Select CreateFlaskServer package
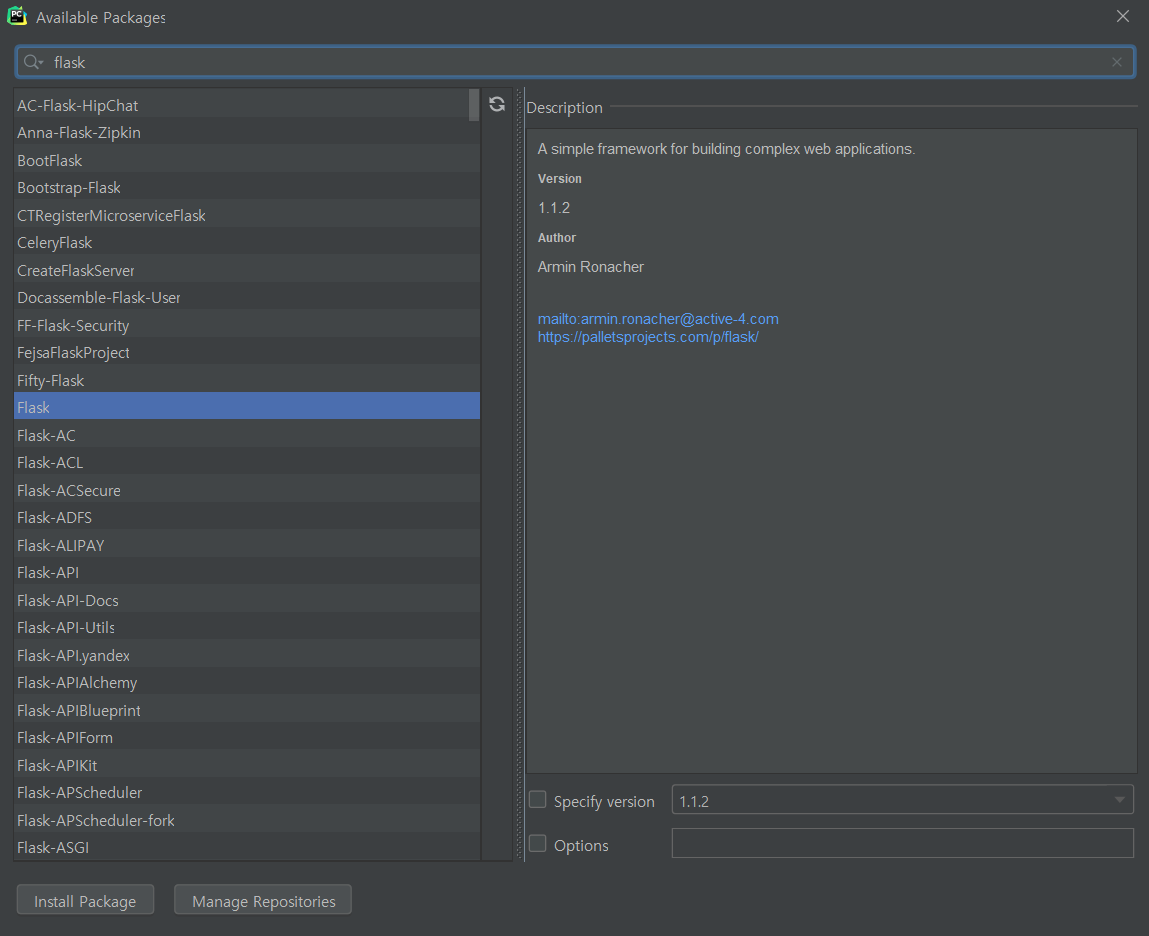 [247, 270]
